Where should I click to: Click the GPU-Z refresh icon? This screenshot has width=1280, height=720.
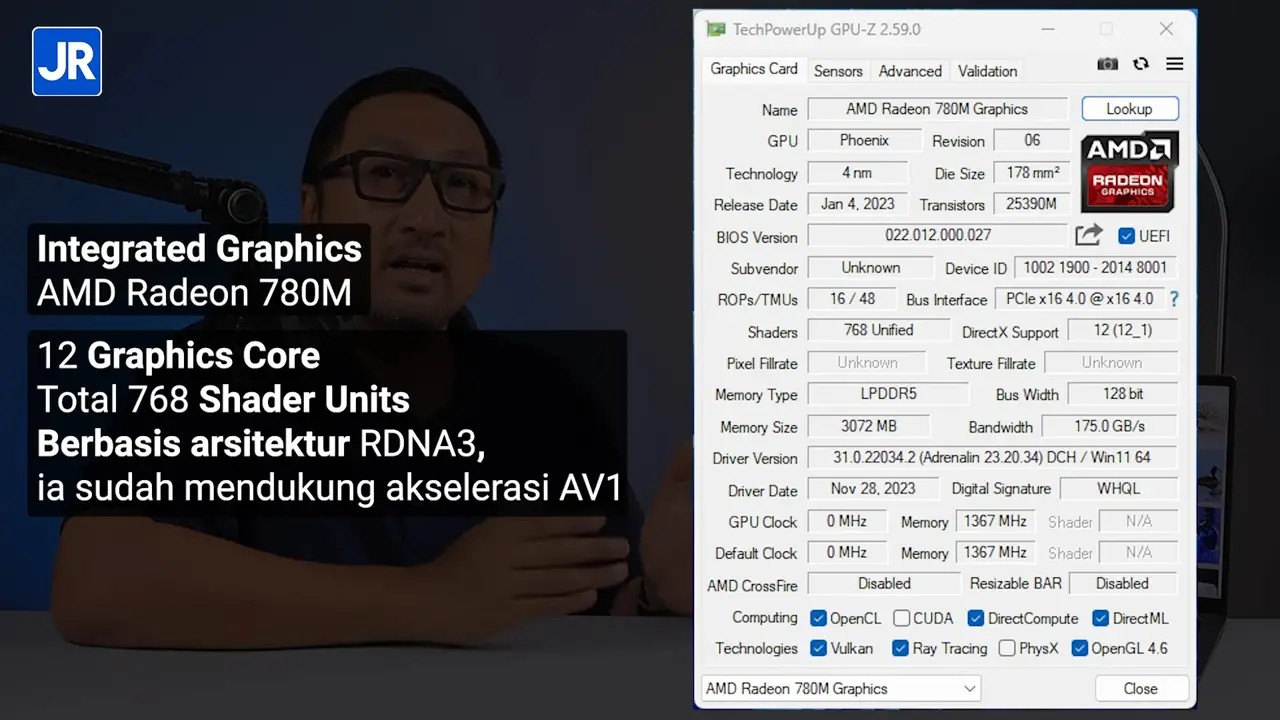click(1141, 64)
